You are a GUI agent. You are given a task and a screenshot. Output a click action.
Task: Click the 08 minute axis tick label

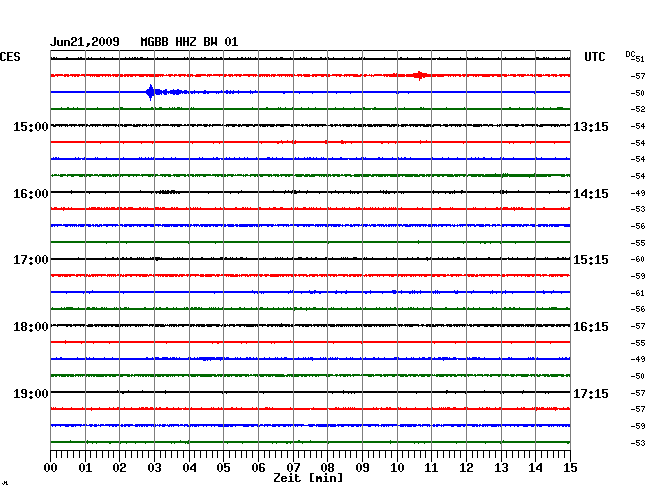coord(327,467)
